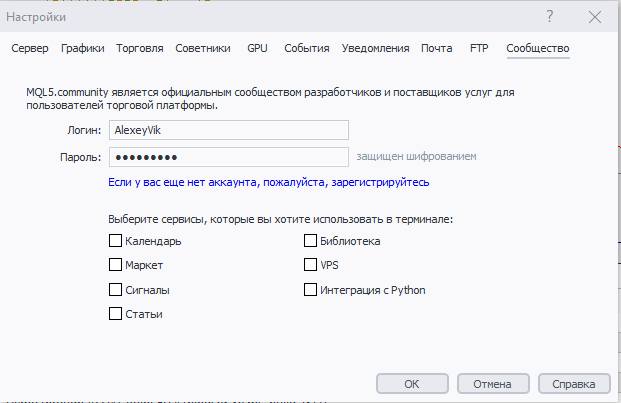Close the Настройки dialog window
Screen dimensions: 621x403
point(595,19)
